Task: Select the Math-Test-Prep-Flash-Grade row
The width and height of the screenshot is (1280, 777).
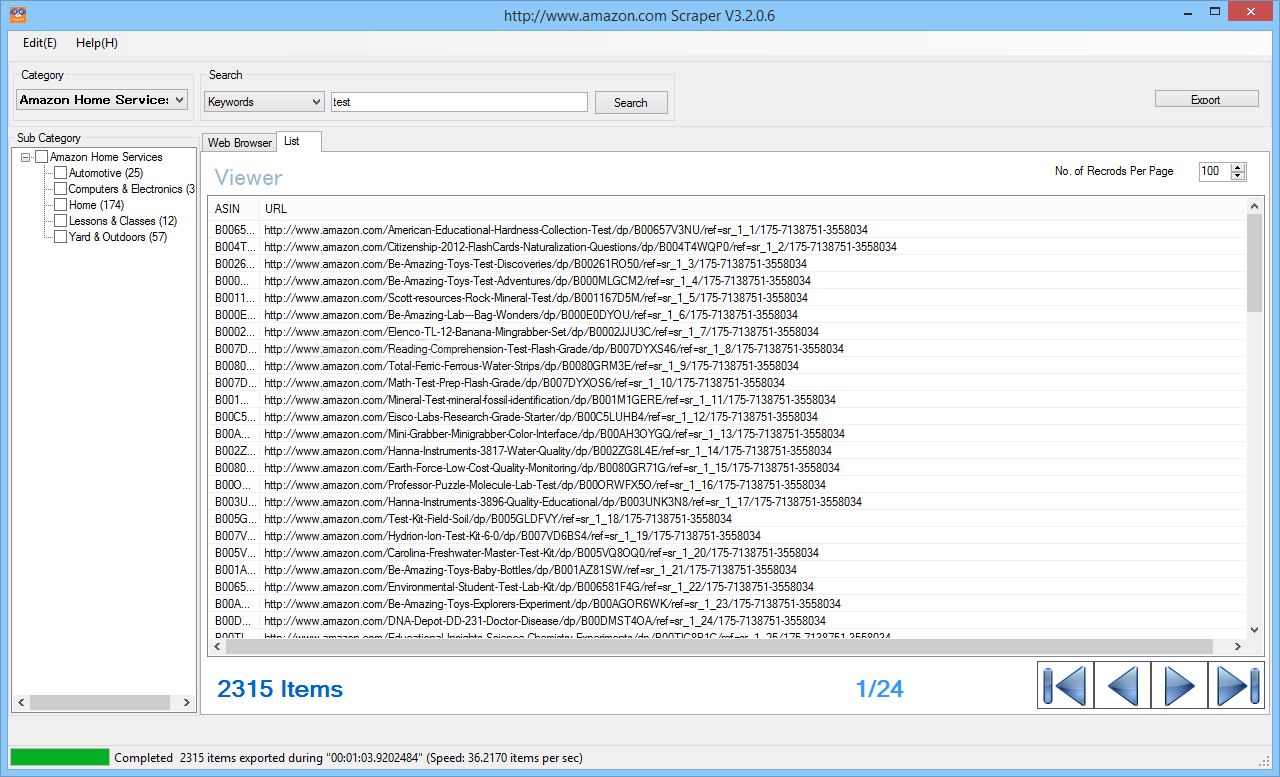Action: tap(729, 383)
